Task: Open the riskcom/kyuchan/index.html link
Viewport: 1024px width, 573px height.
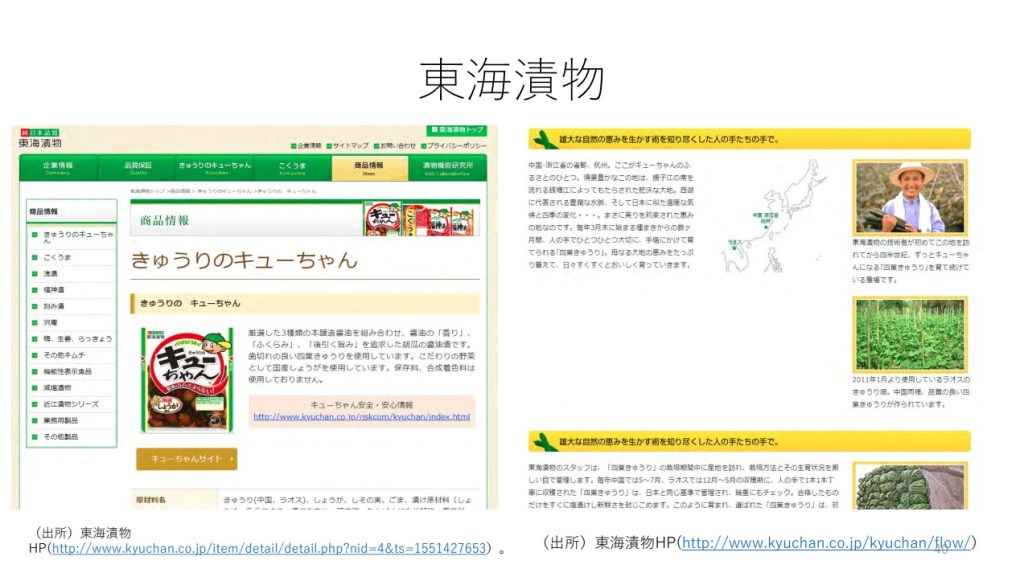Action: coord(361,417)
